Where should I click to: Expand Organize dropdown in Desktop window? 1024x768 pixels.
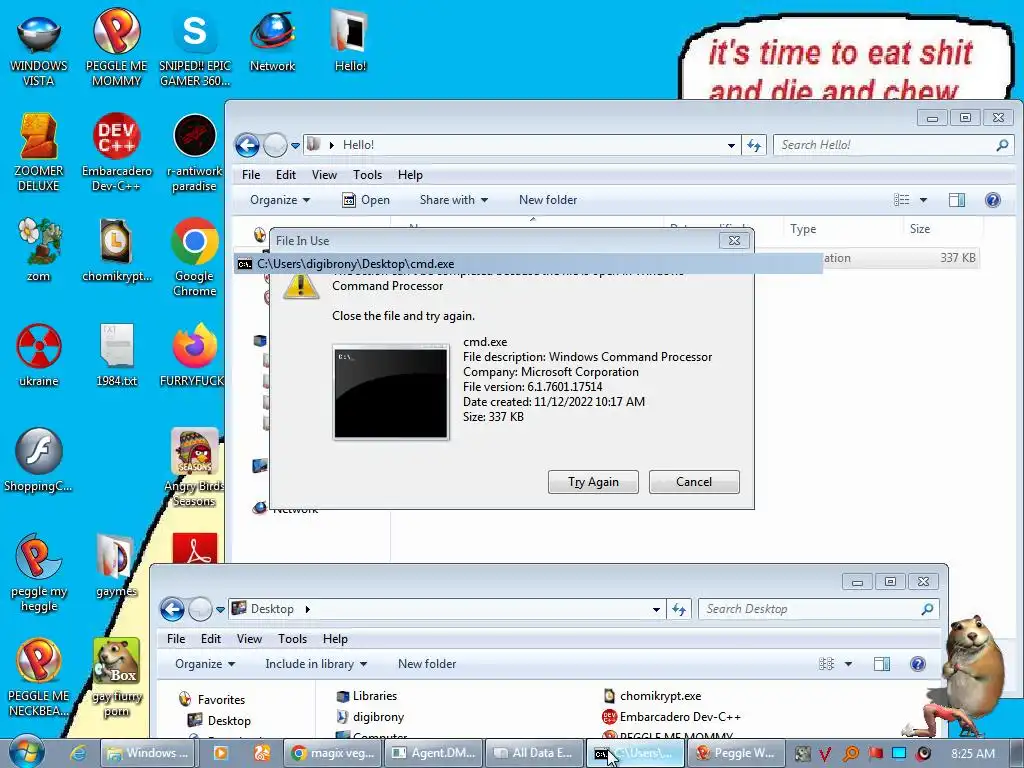pyautogui.click(x=205, y=664)
